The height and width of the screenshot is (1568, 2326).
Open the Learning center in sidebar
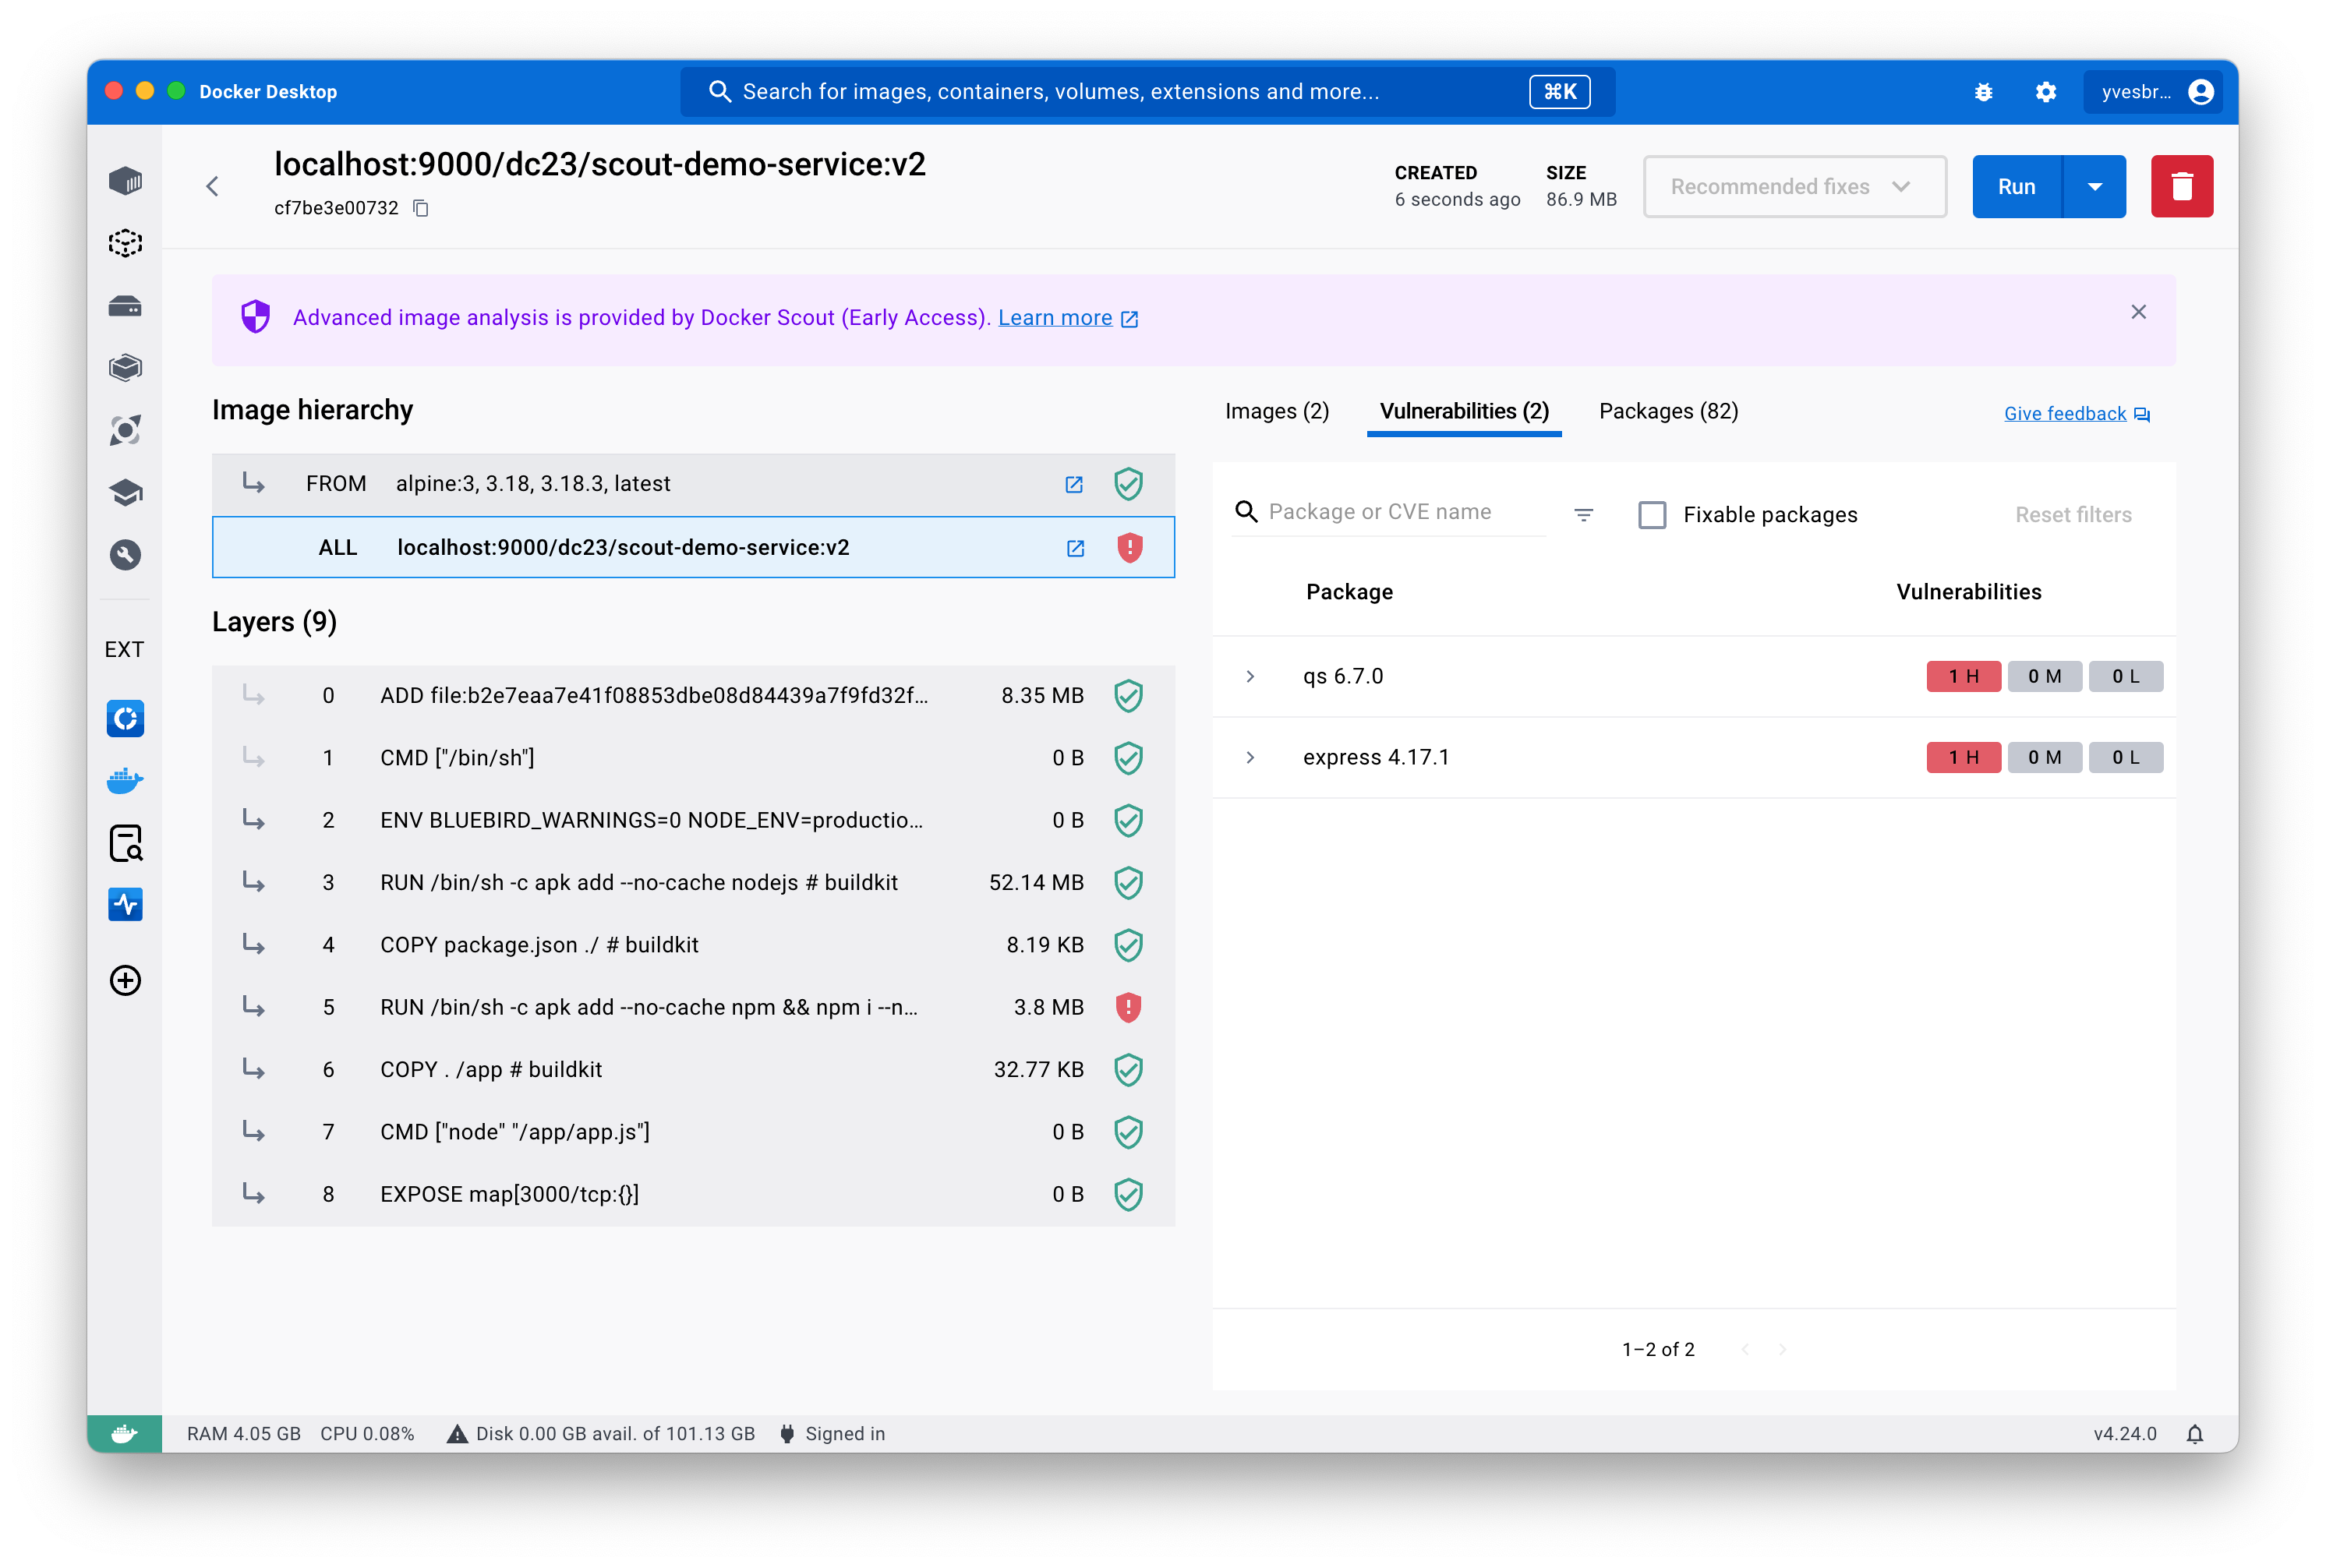pyautogui.click(x=125, y=492)
